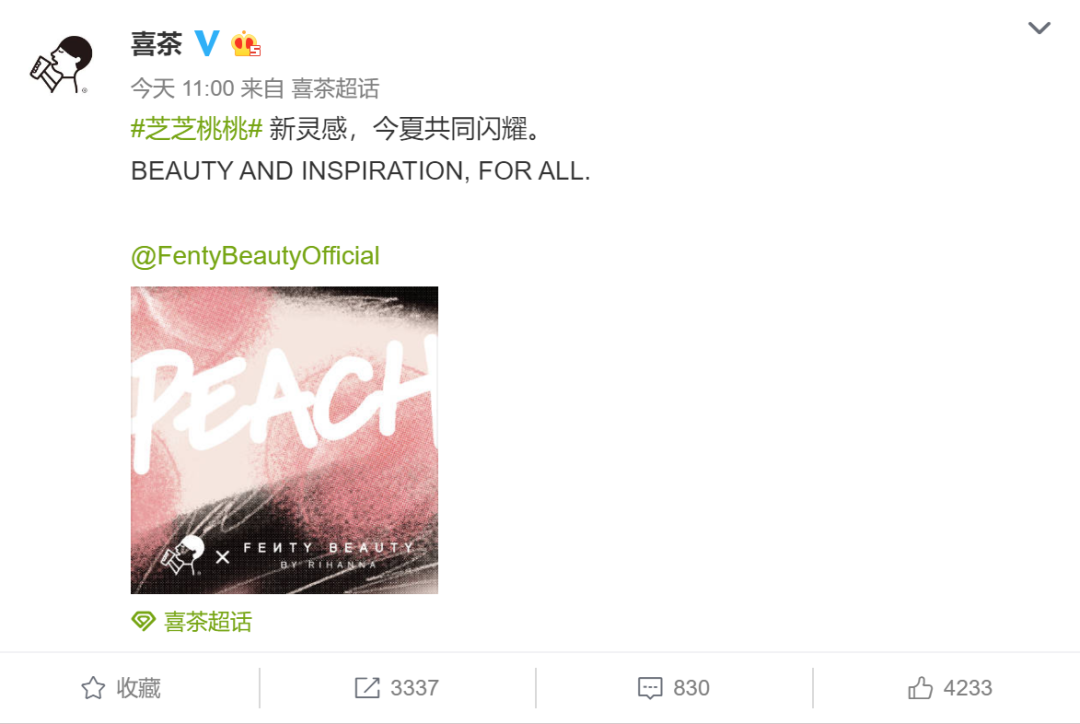The width and height of the screenshot is (1080, 724).
Task: Open the HEYTEA profile avatar
Action: tap(61, 64)
